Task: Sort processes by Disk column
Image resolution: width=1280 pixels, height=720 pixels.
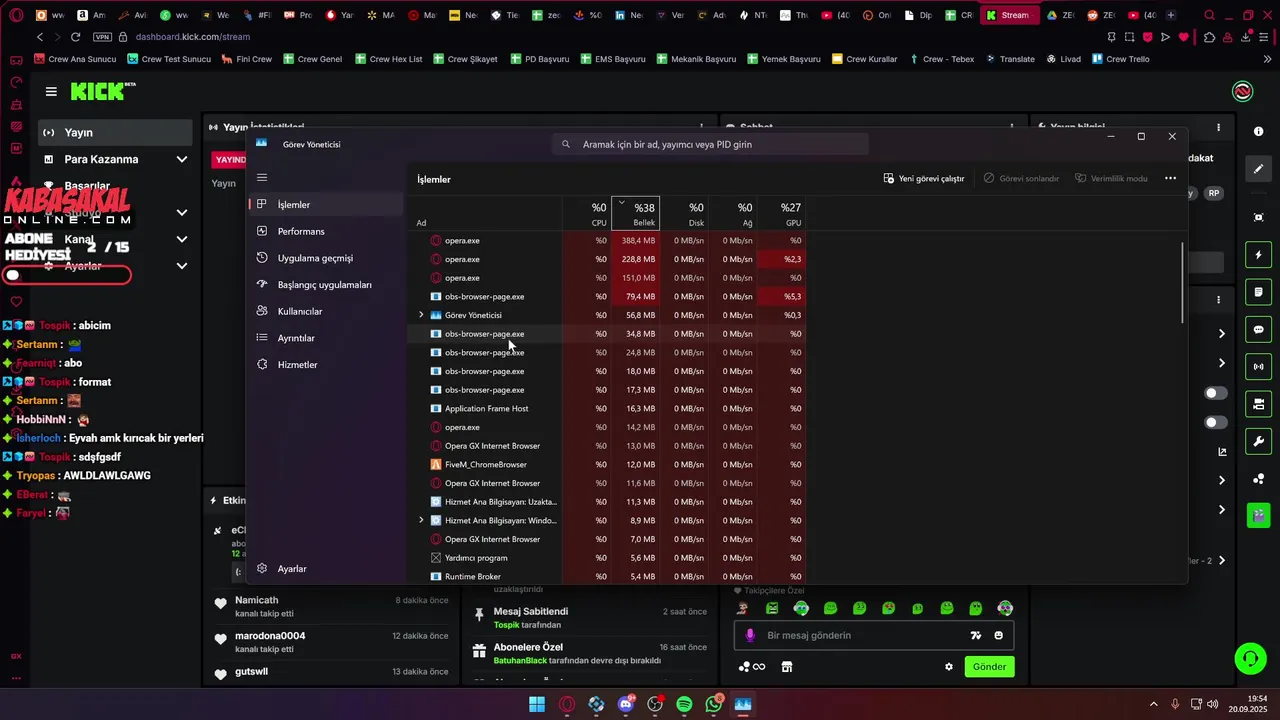Action: click(685, 213)
